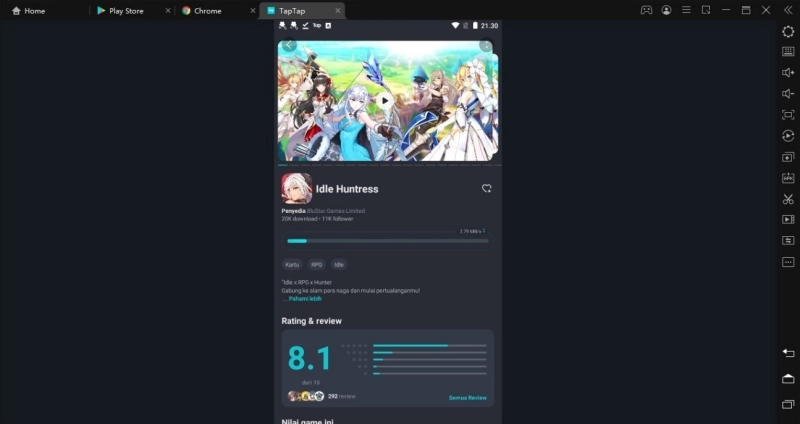Open the emulator hamburger menu

[x=686, y=10]
